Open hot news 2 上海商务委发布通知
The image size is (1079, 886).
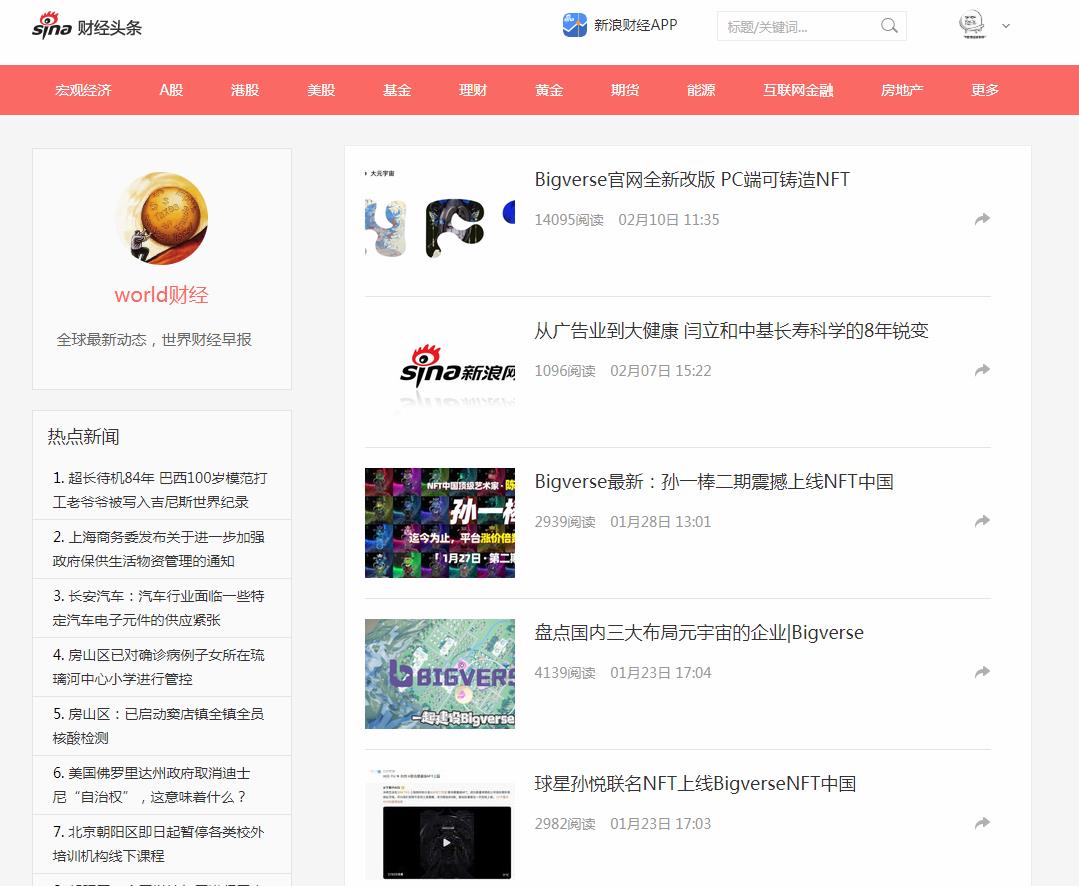(158, 549)
